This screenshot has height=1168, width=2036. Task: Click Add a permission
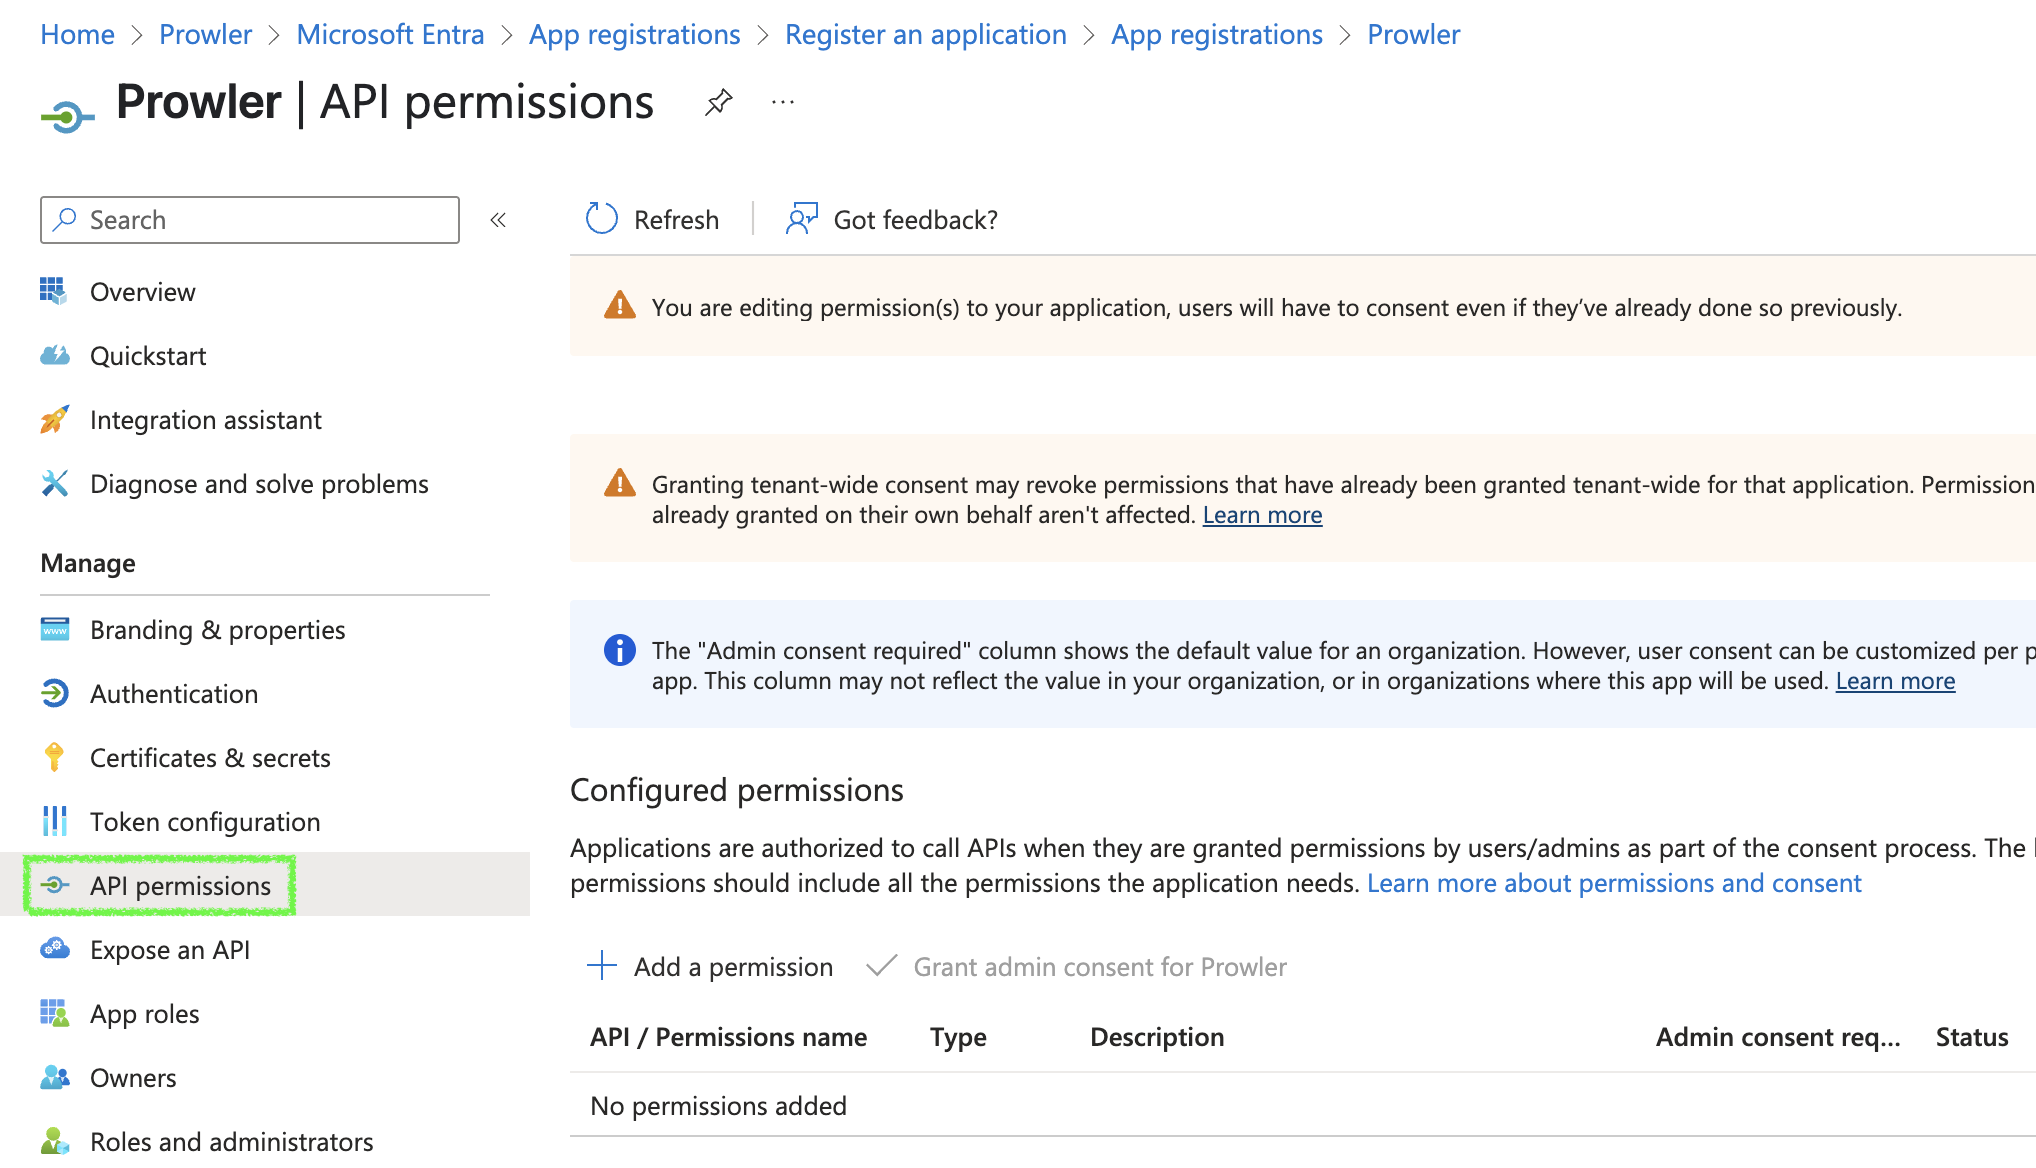click(710, 967)
